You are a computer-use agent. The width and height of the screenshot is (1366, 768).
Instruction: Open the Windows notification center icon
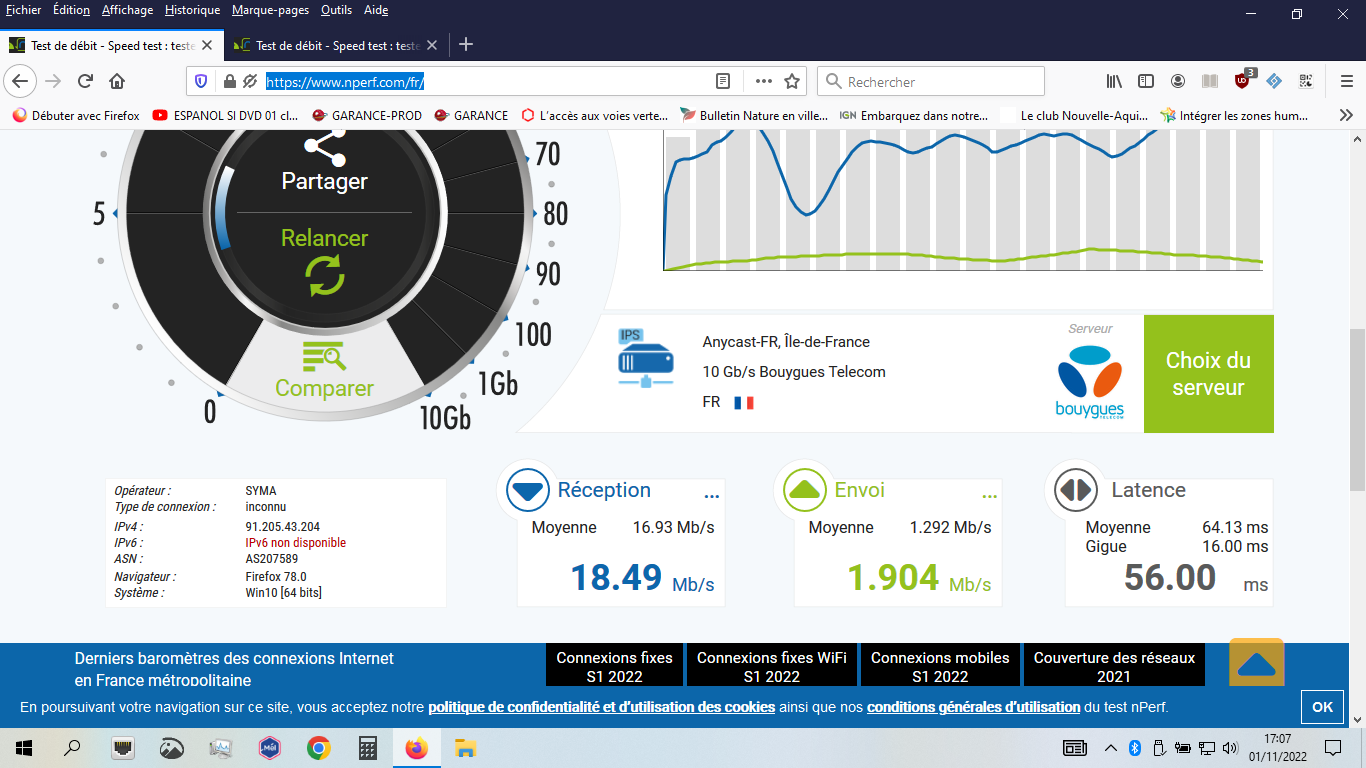point(1332,748)
